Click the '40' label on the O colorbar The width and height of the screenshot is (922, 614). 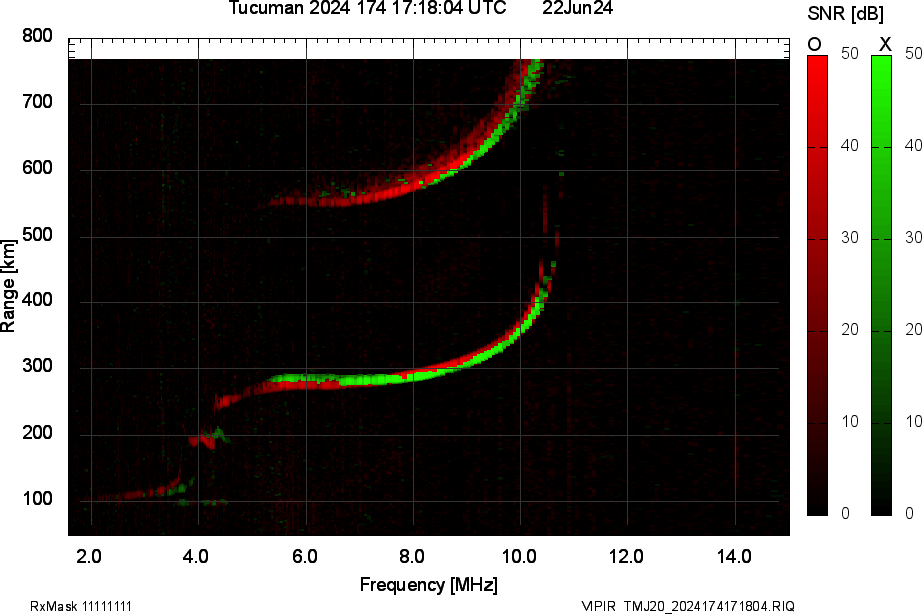[x=850, y=145]
